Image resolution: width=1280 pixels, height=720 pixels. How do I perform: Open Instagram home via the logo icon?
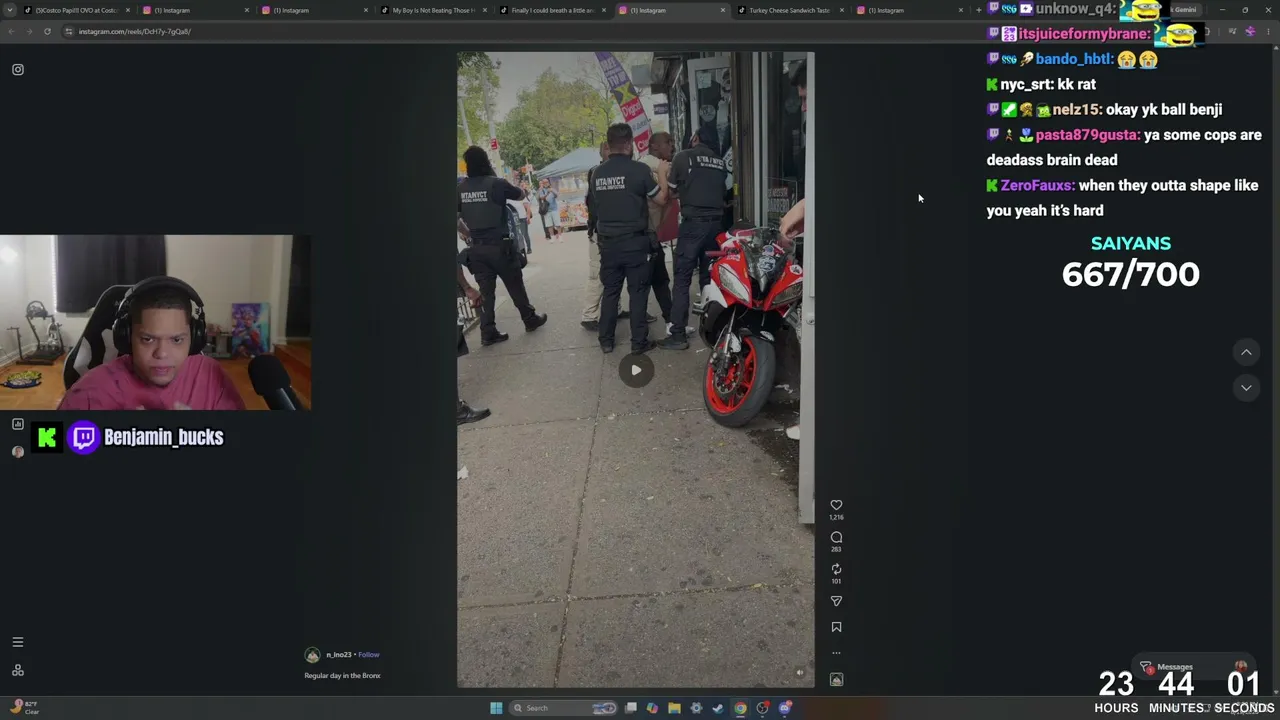[18, 69]
